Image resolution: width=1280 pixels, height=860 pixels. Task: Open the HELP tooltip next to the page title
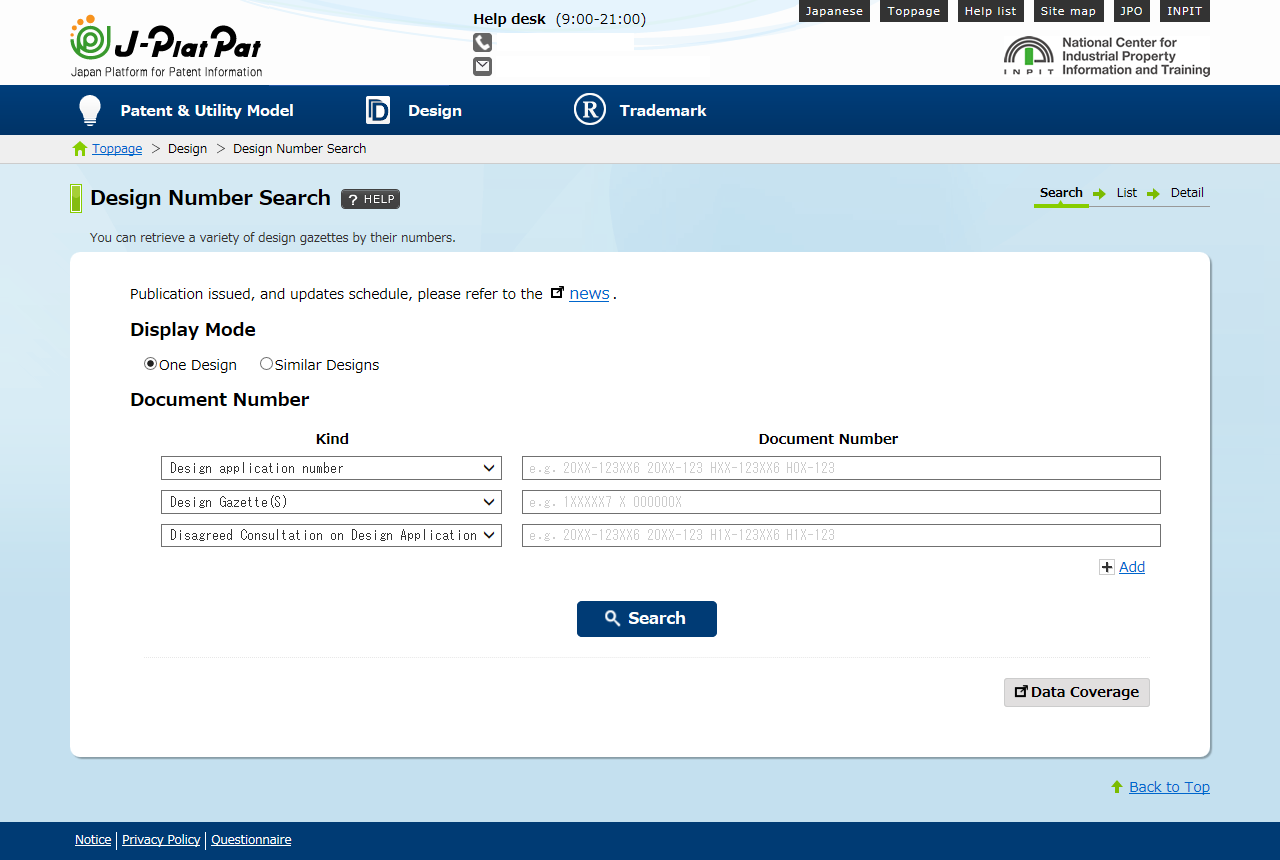point(370,199)
